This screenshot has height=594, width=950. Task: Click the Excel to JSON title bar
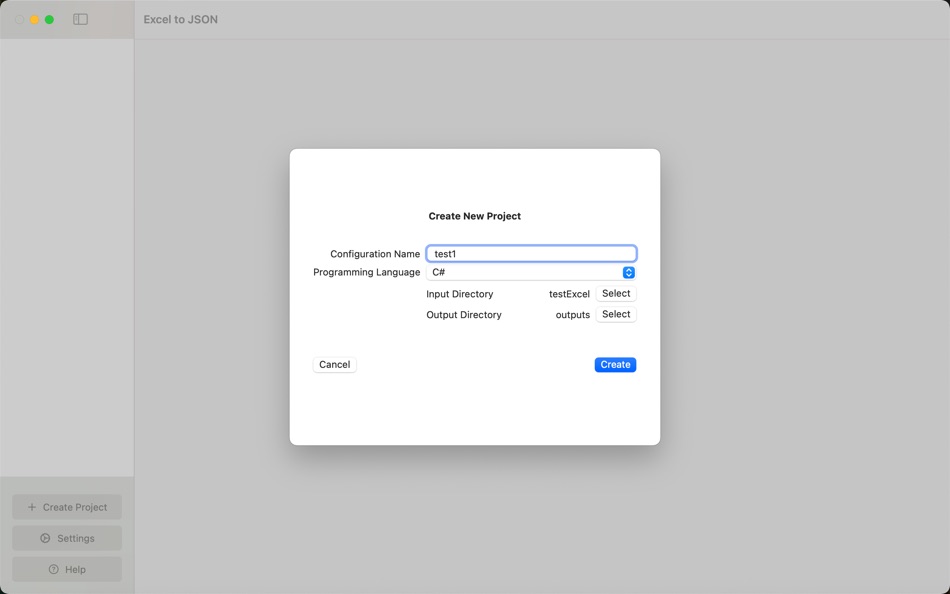click(181, 18)
